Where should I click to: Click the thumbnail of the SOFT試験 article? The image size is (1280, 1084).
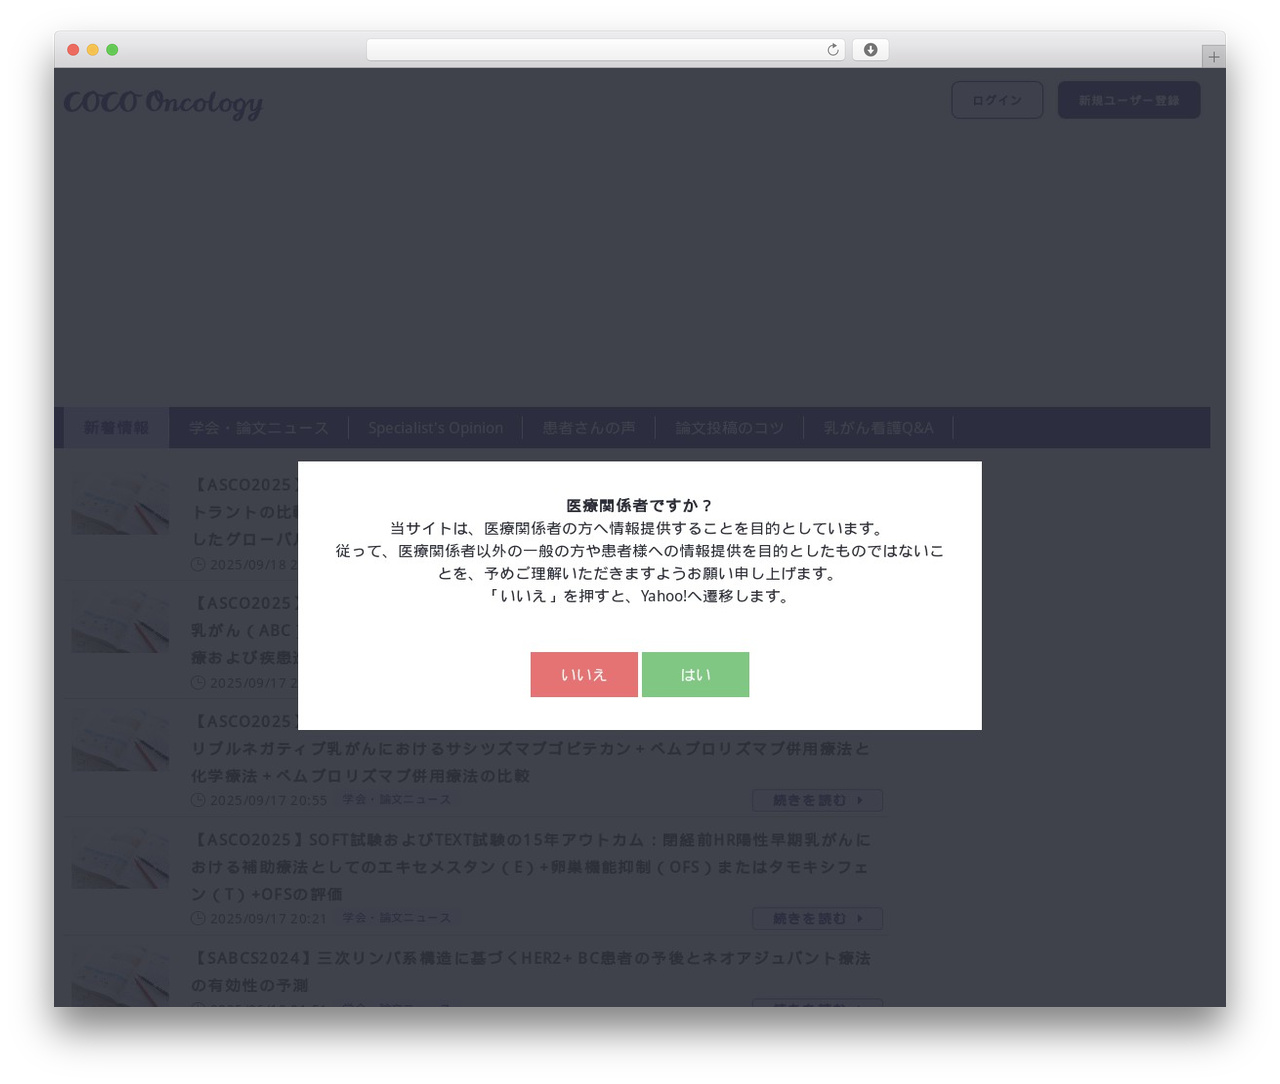[x=120, y=858]
